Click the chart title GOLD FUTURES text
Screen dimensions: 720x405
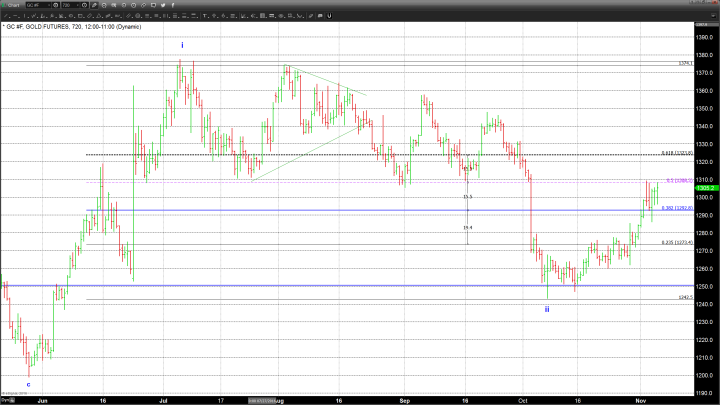tap(47, 27)
